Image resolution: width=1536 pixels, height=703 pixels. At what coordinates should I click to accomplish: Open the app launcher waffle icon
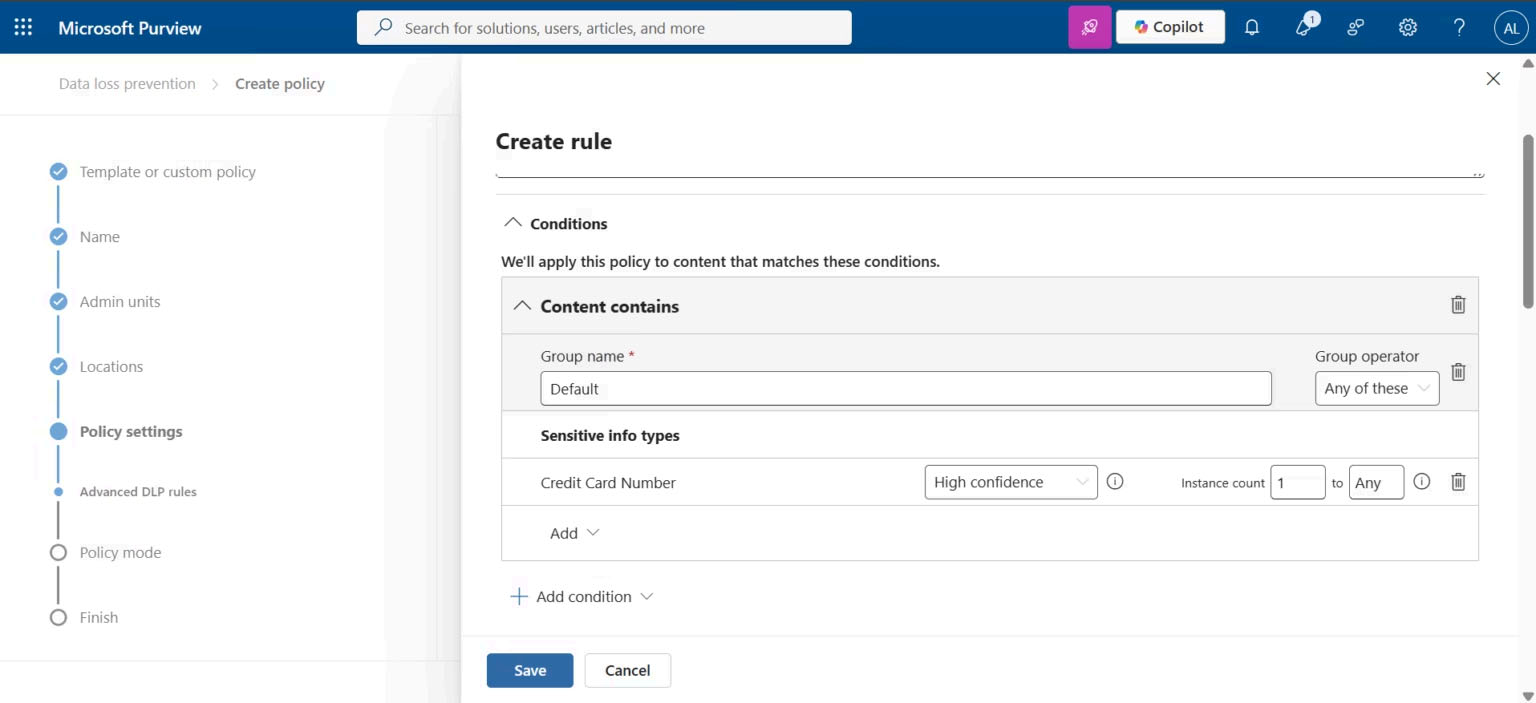coord(23,27)
